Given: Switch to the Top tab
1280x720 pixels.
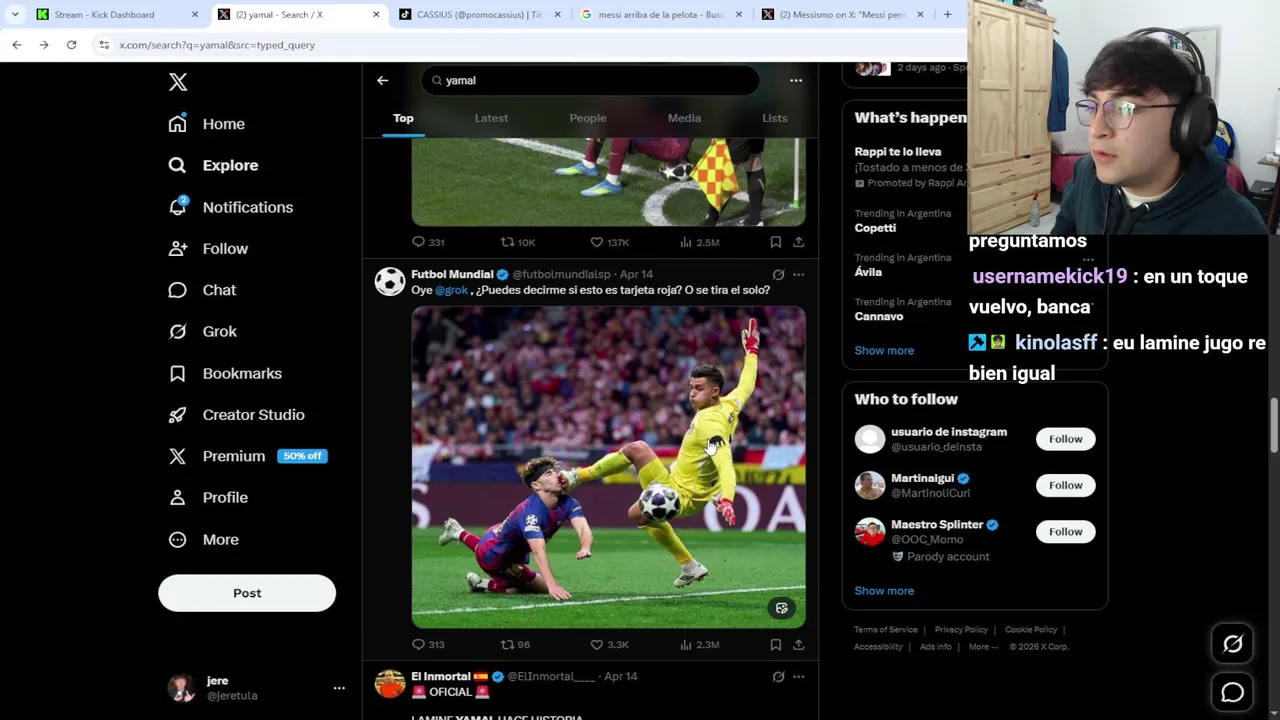Looking at the screenshot, I should [403, 118].
